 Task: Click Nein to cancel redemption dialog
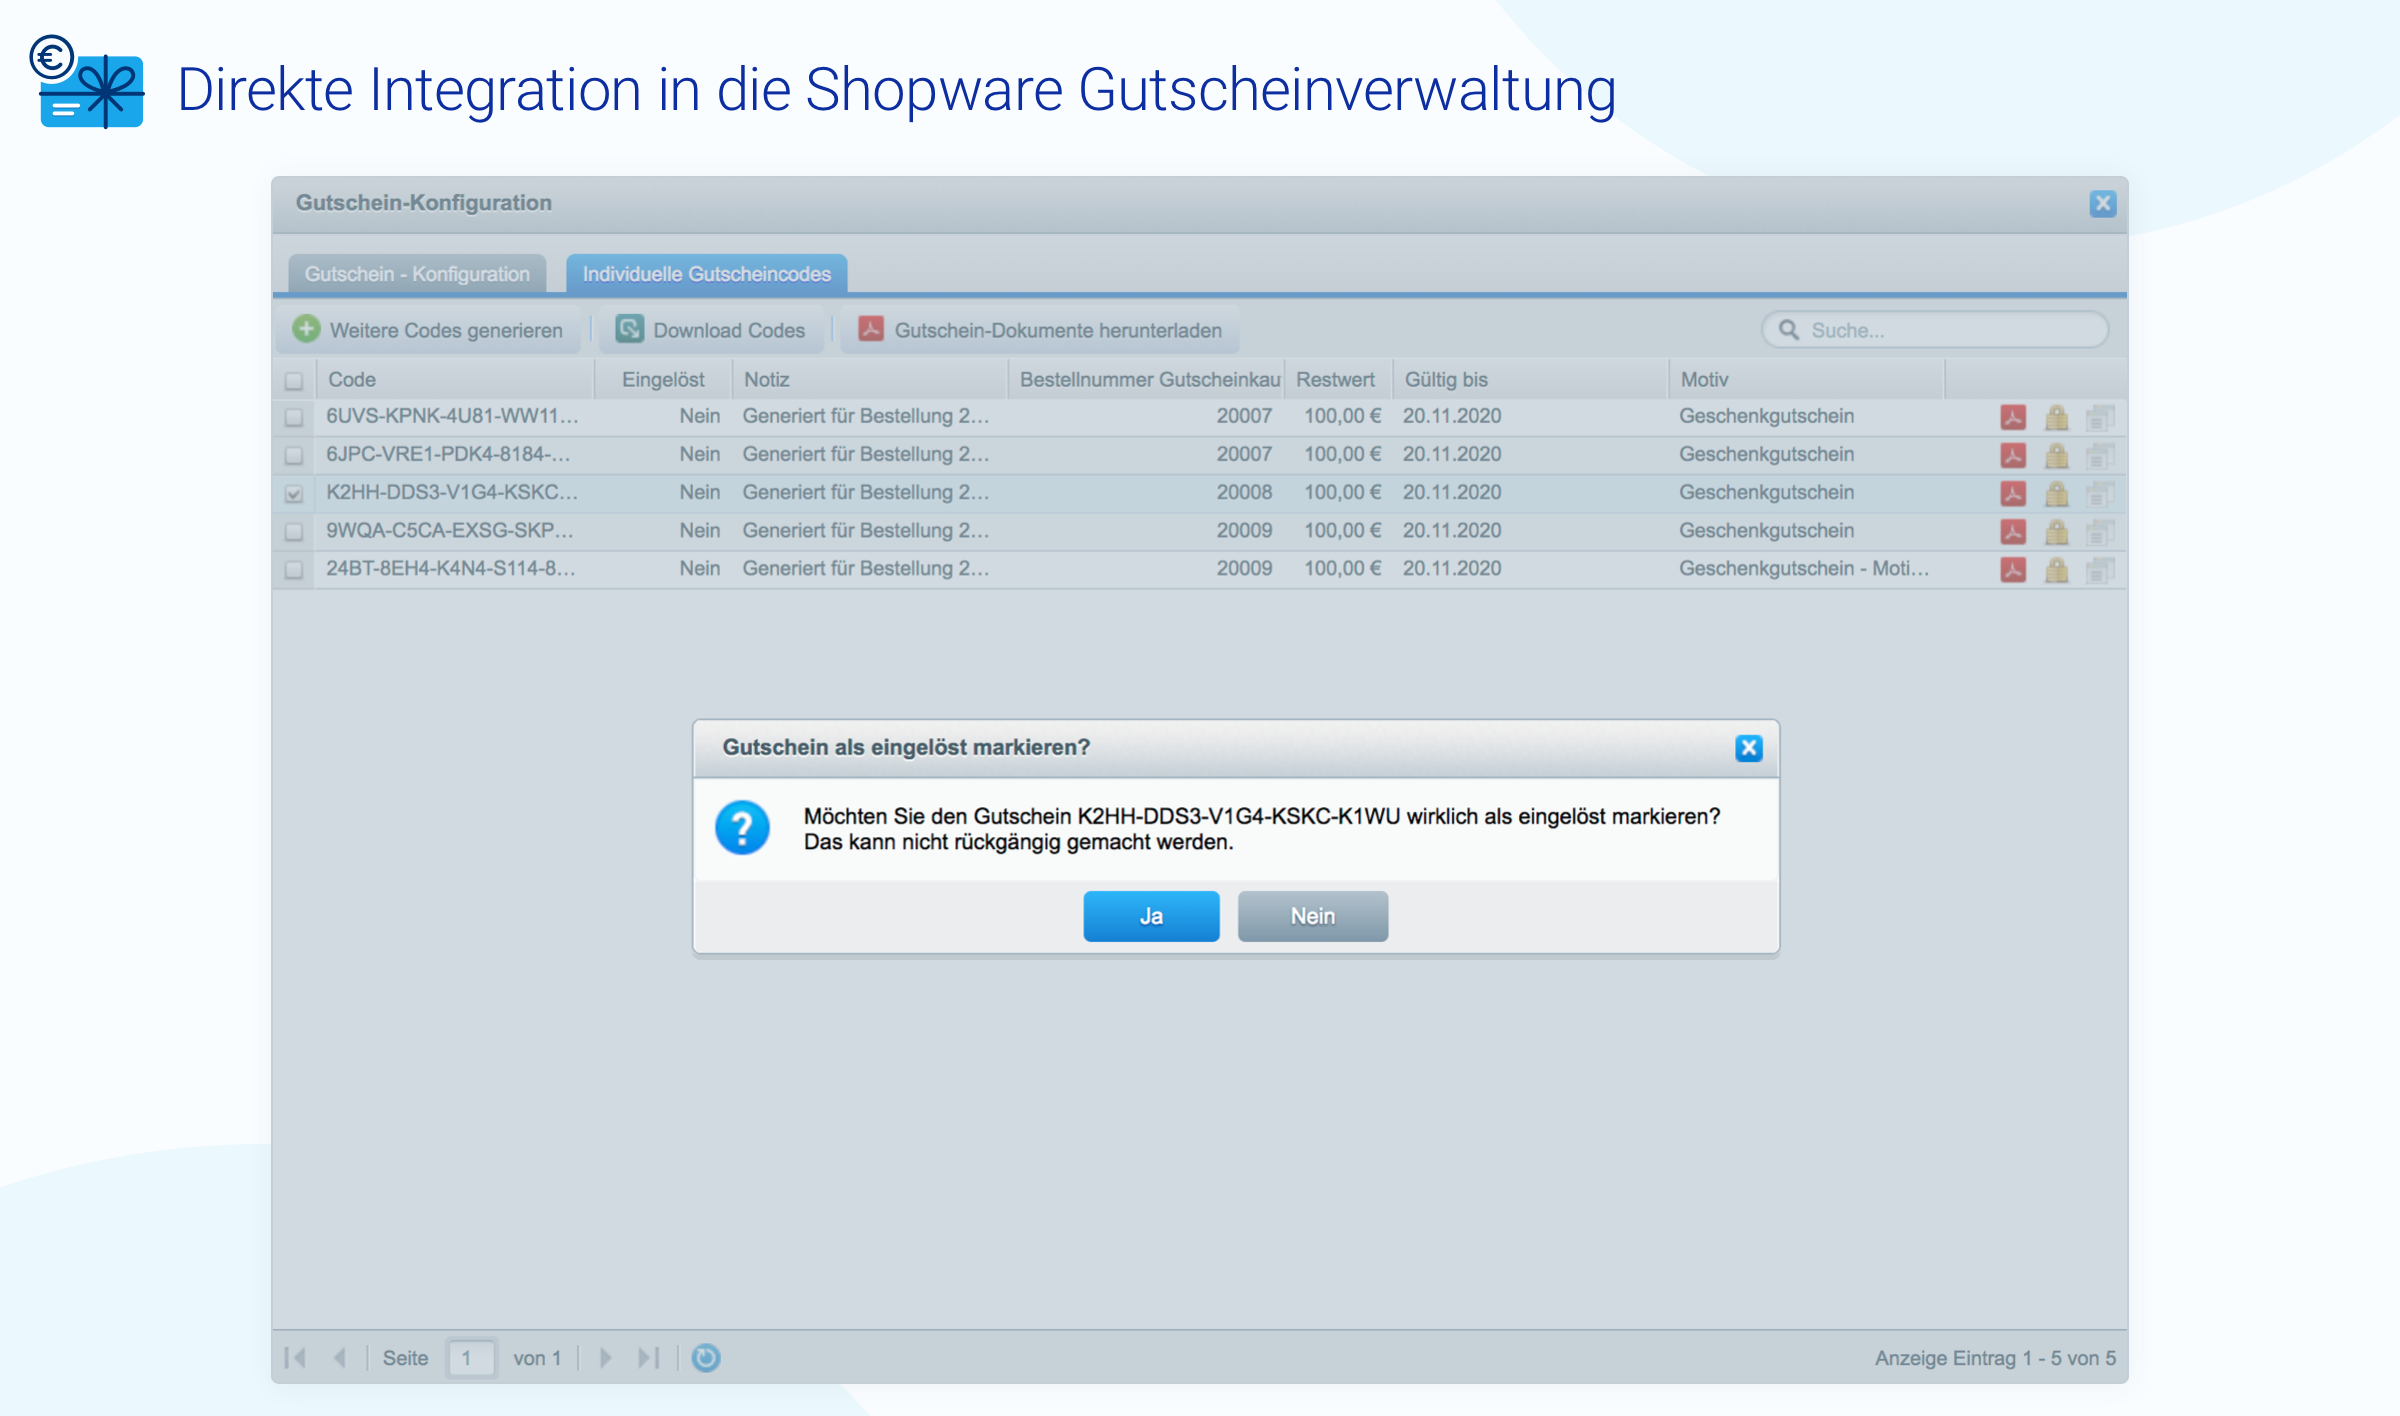pos(1313,917)
